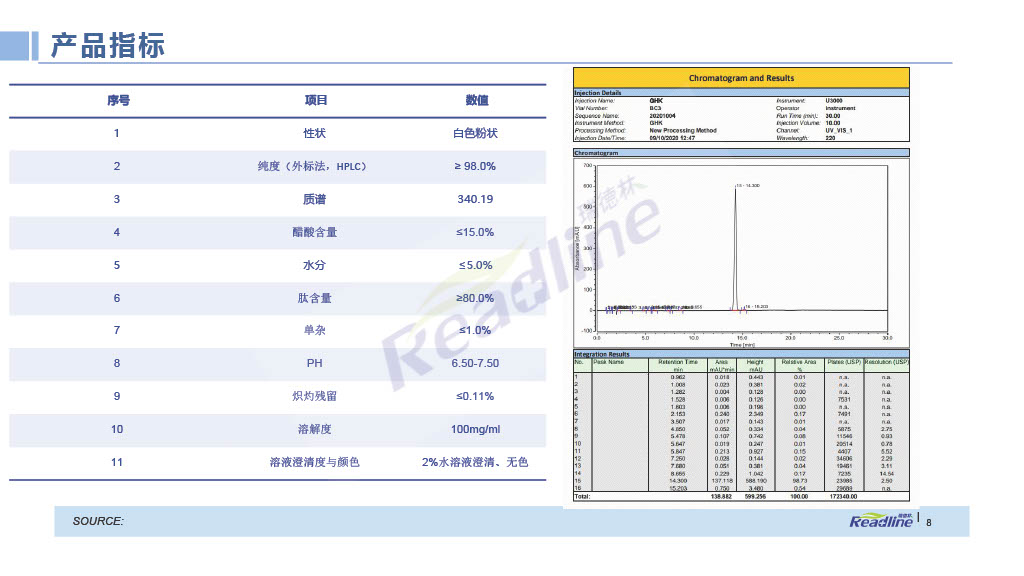Click the 340.19 mass spectrum value
Screen dimensions: 1024x576
[475, 199]
